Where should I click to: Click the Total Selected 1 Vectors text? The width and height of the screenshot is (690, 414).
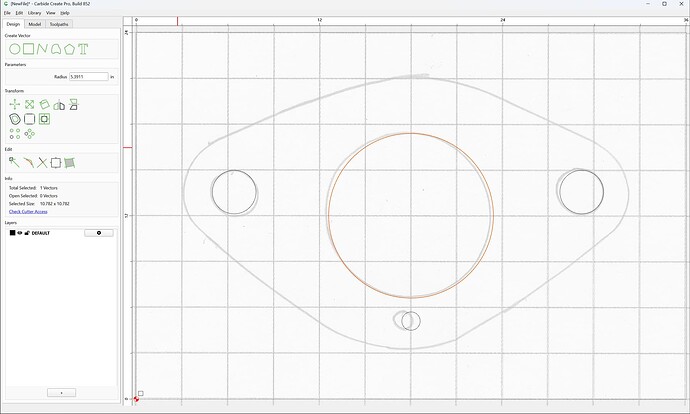pos(33,188)
